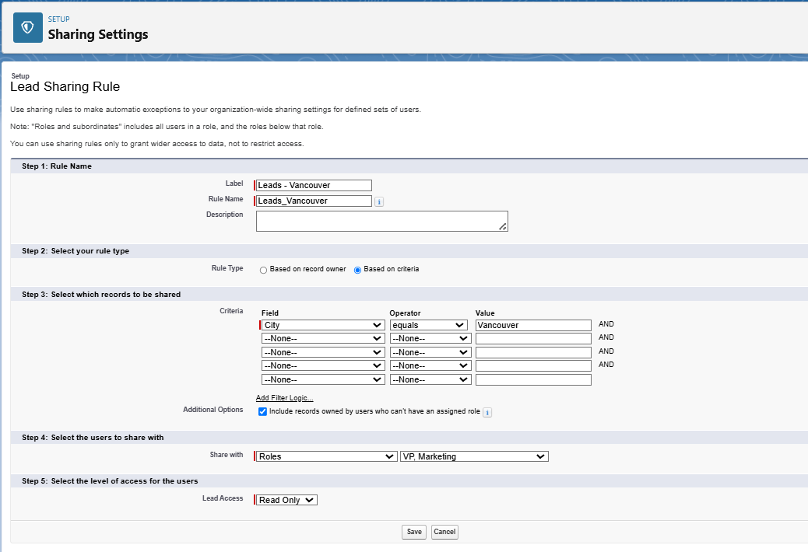
Task: Open the VP, Marketing role dropdown
Action: pyautogui.click(x=474, y=457)
